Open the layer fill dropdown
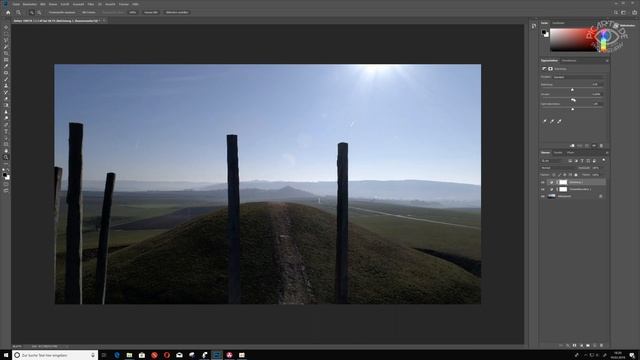640x360 pixels. tap(596, 175)
